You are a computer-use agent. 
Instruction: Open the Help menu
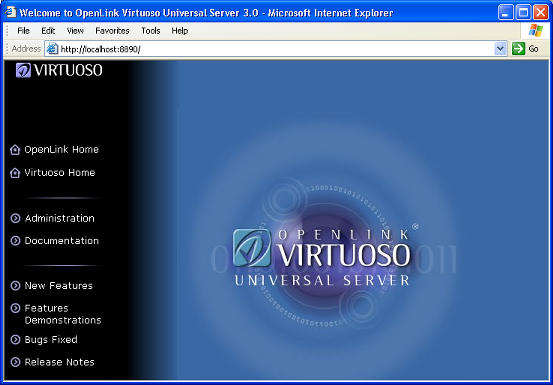pyautogui.click(x=180, y=31)
